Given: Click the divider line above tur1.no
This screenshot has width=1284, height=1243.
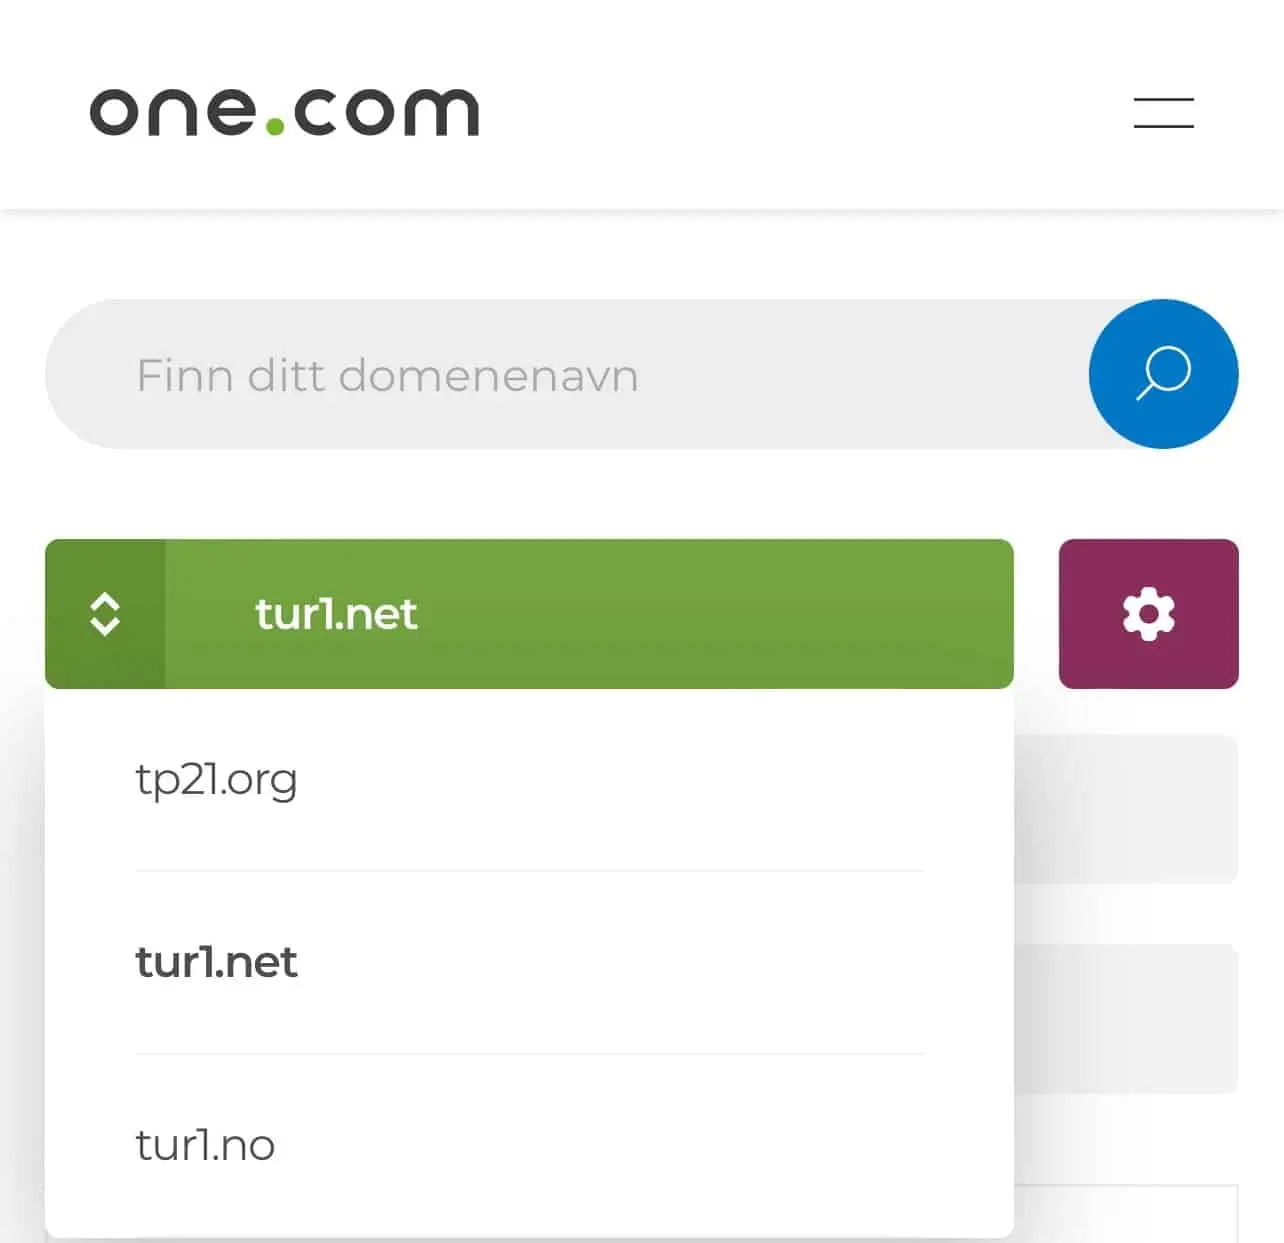Looking at the screenshot, I should coord(529,1053).
